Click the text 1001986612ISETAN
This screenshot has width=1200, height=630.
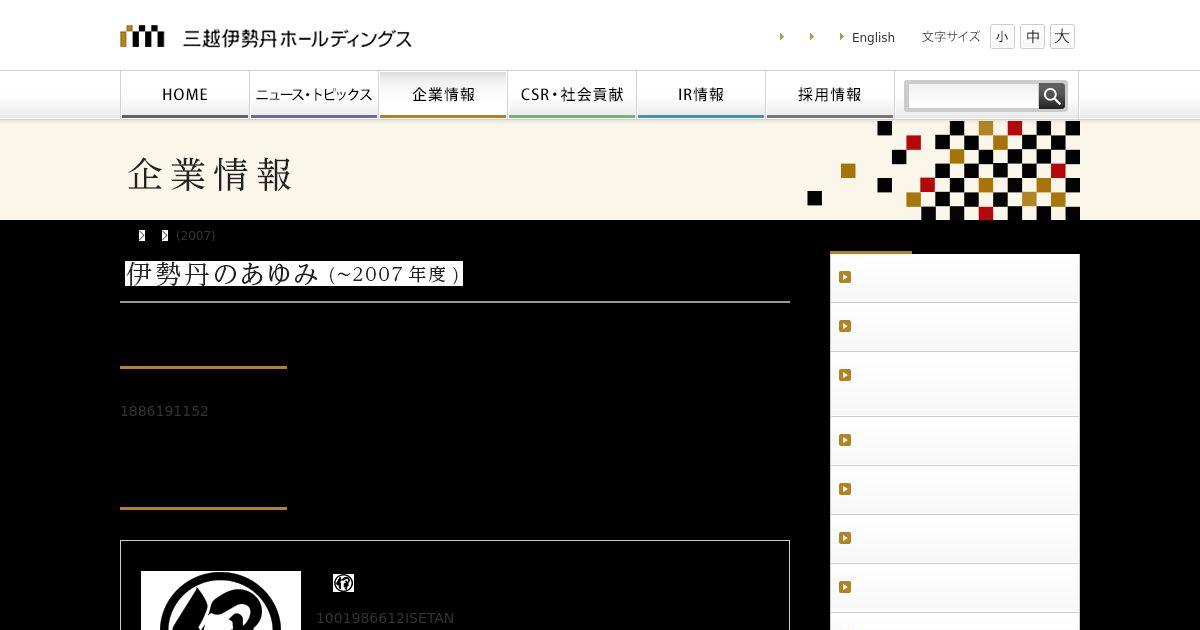point(385,618)
